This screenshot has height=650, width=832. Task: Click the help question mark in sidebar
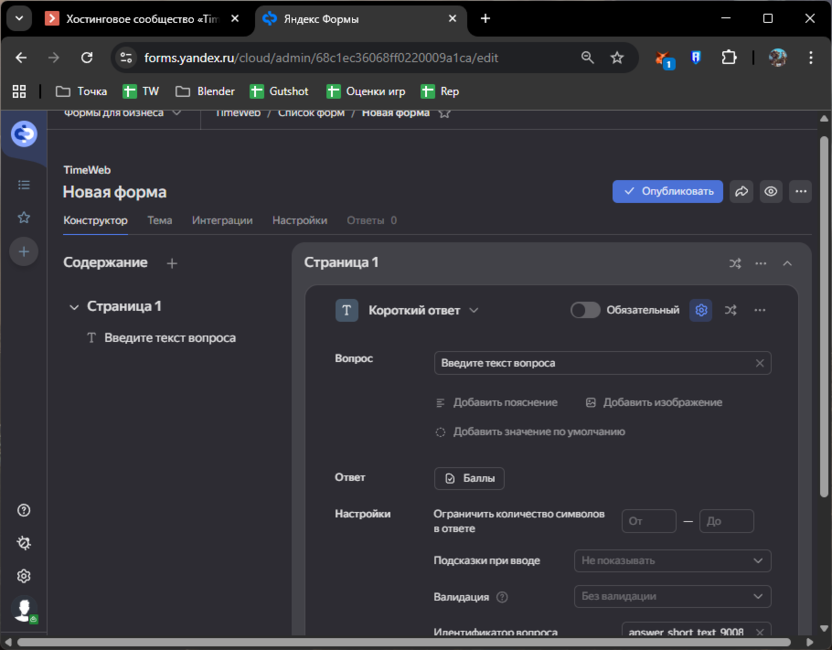(24, 510)
